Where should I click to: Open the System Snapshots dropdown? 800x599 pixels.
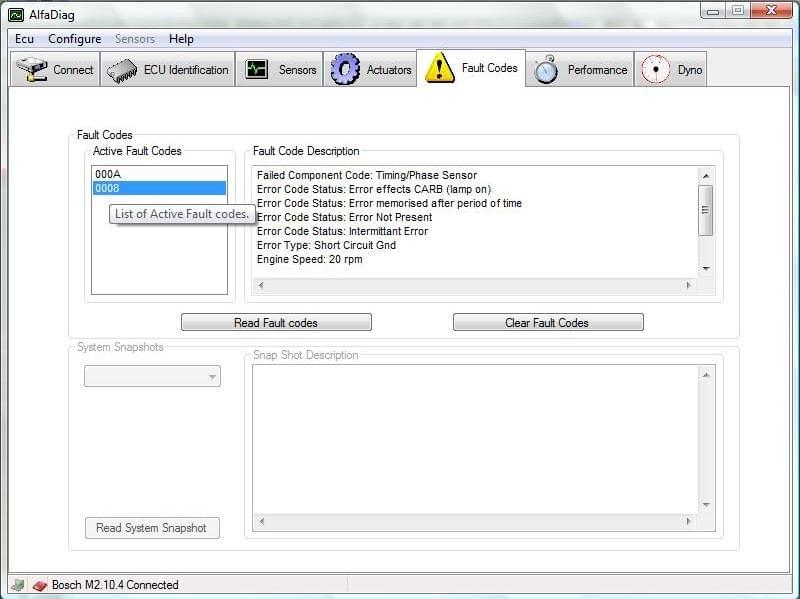(152, 377)
